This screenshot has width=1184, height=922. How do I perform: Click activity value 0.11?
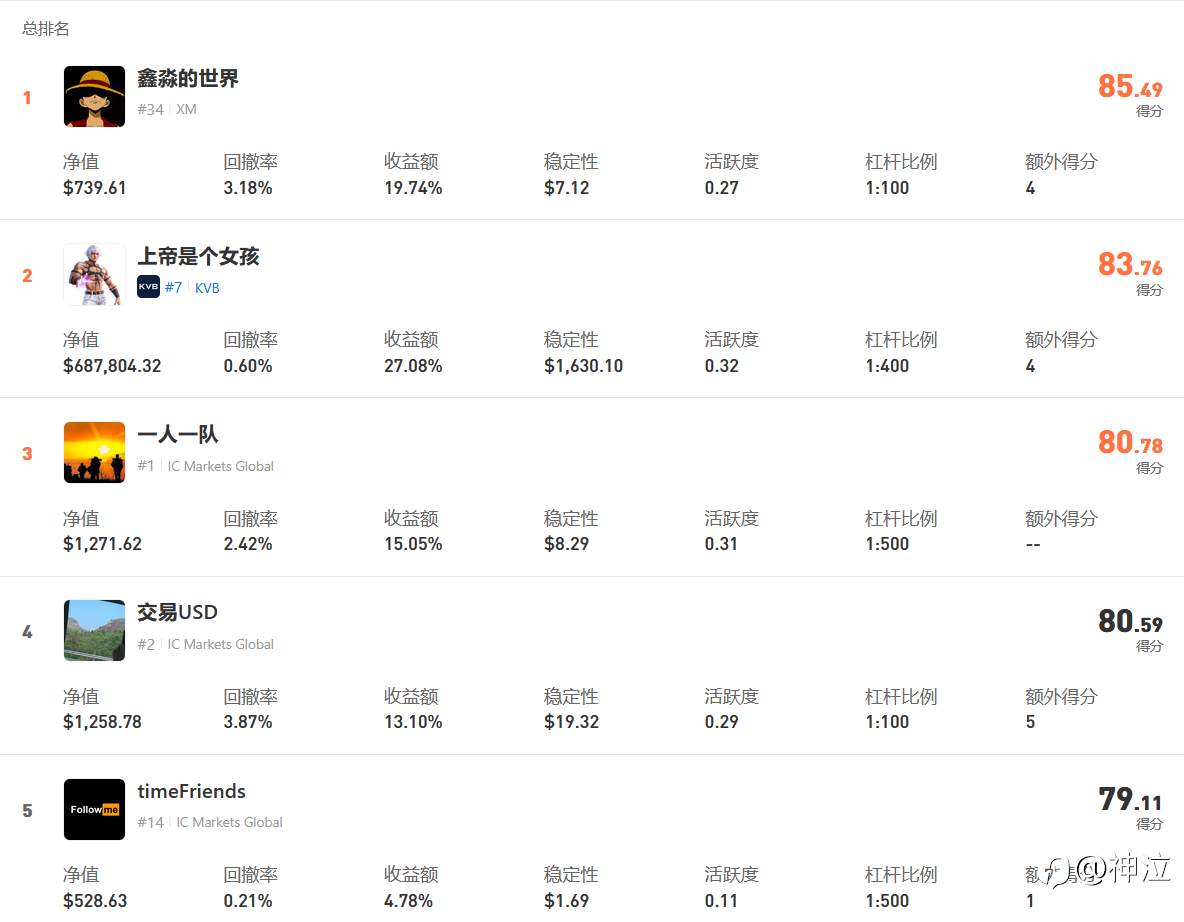(x=721, y=901)
